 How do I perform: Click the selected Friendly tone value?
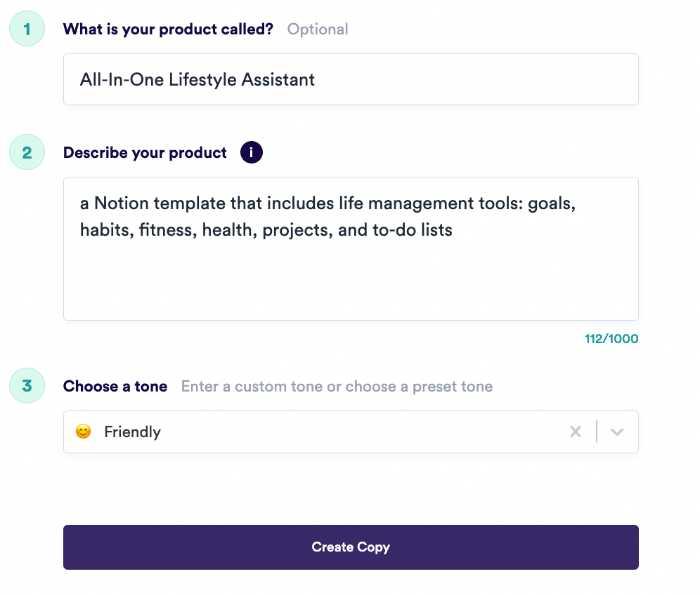132,432
